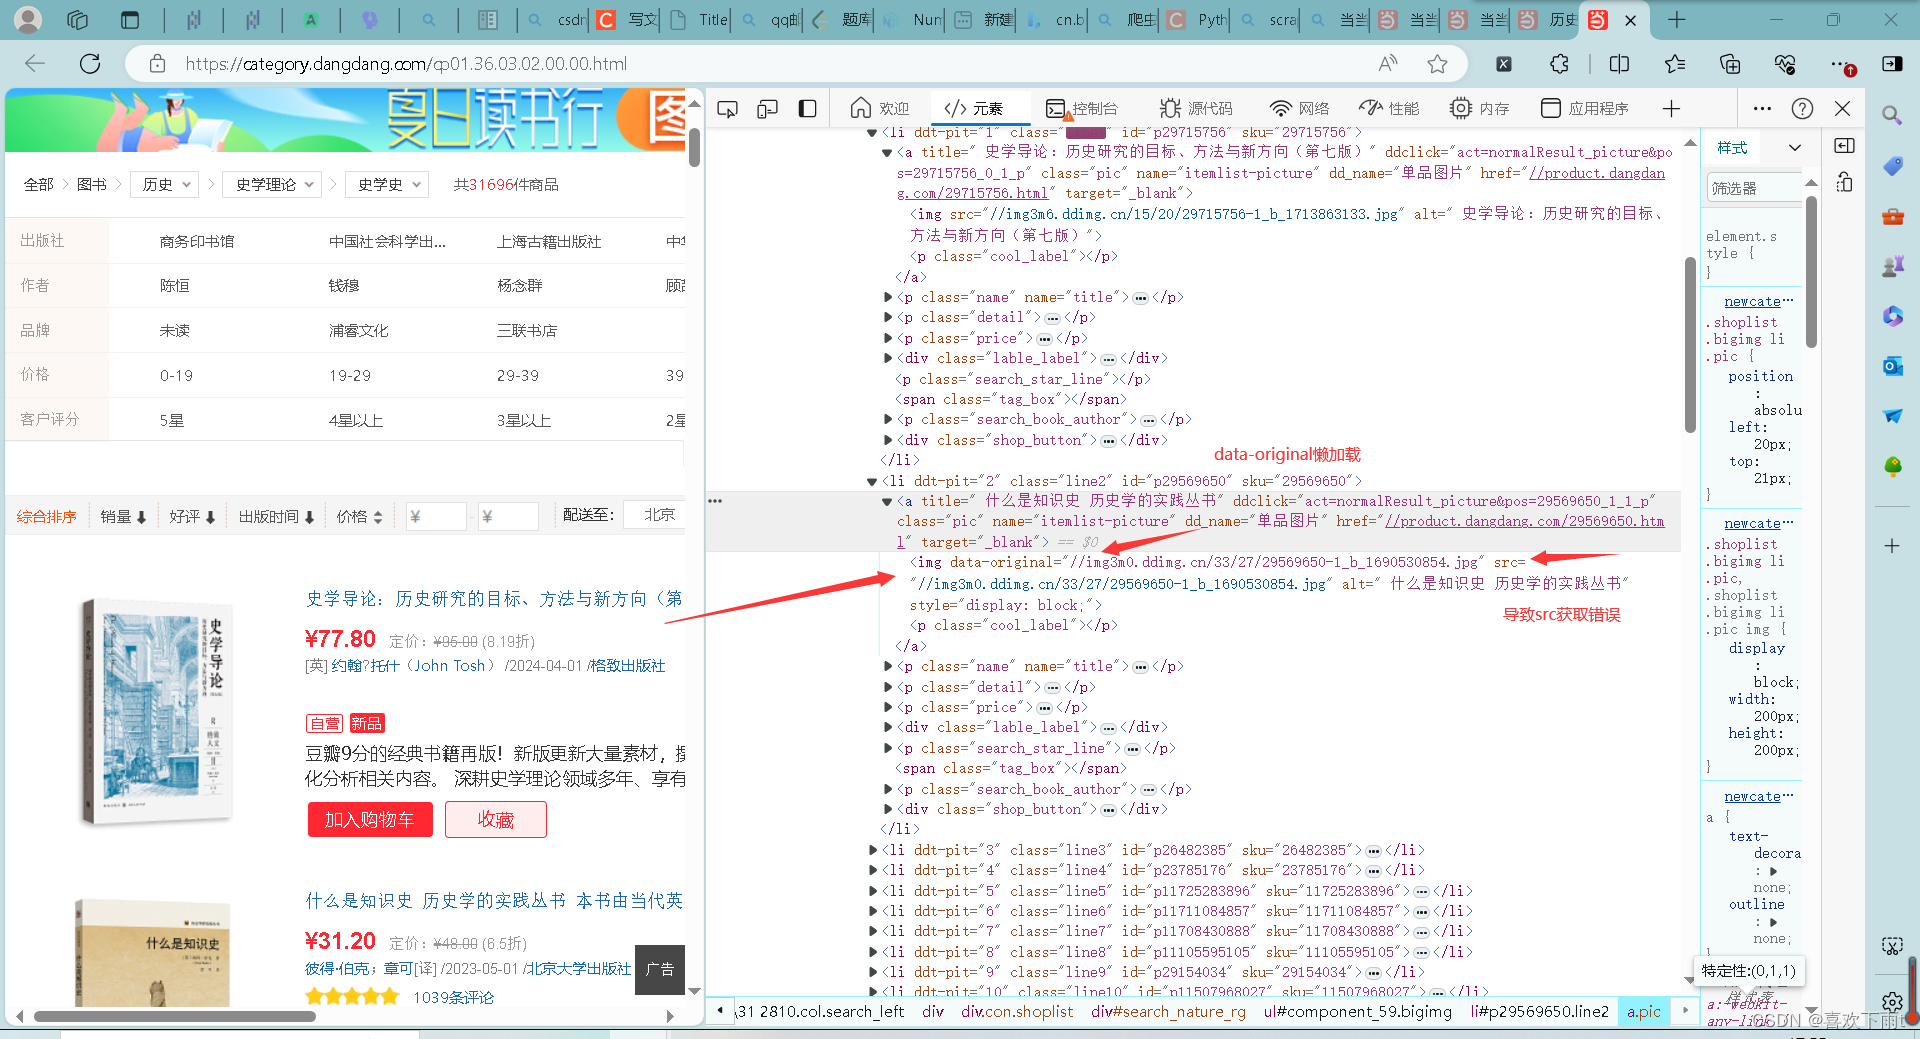Open the Application (应用程序) tab

point(1585,109)
